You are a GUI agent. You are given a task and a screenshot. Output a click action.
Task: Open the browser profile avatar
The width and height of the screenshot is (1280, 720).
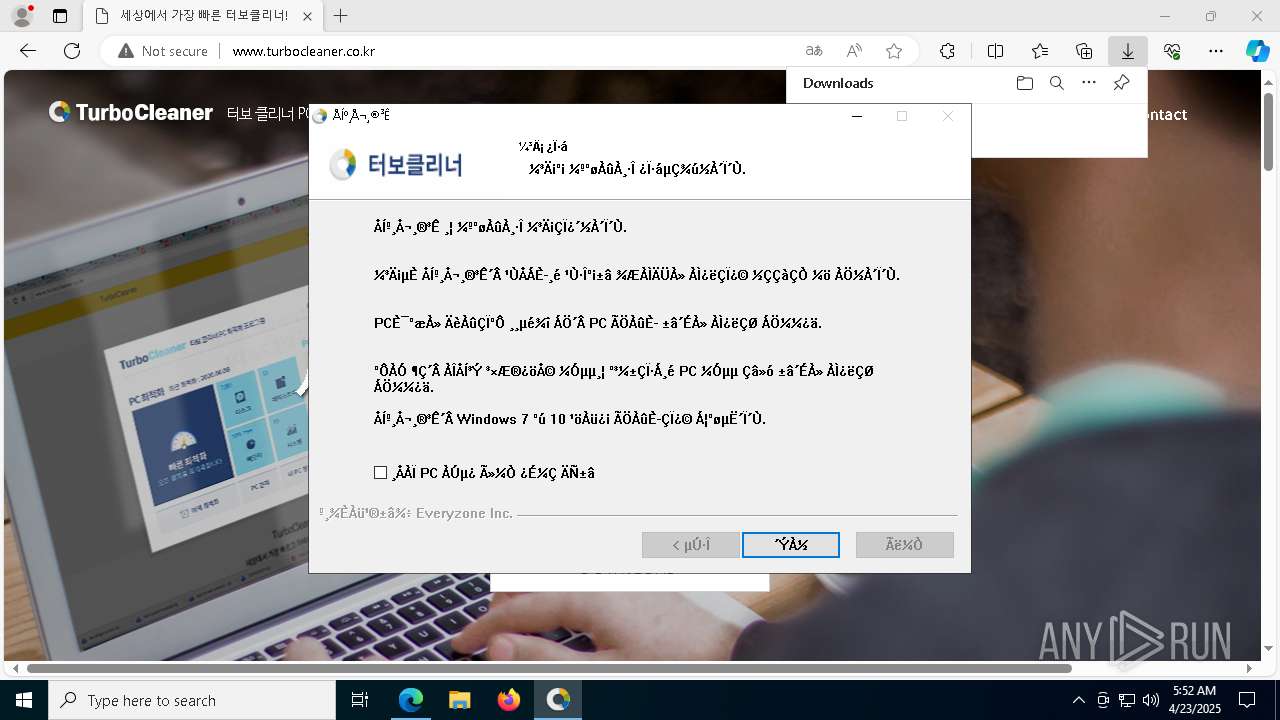coord(22,16)
